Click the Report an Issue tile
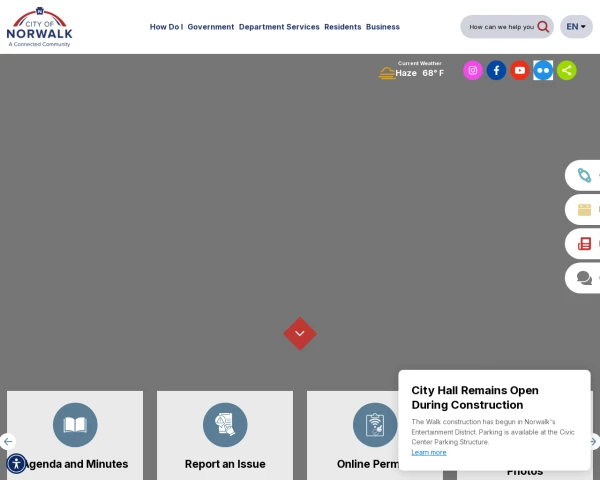Screen dimensions: 600x480 [225, 435]
